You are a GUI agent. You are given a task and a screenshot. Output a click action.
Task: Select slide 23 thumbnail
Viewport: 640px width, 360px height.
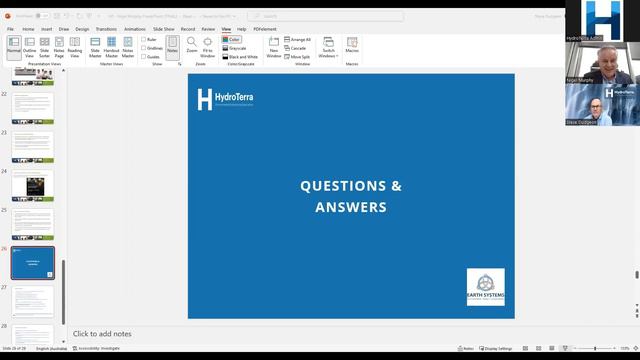33,147
